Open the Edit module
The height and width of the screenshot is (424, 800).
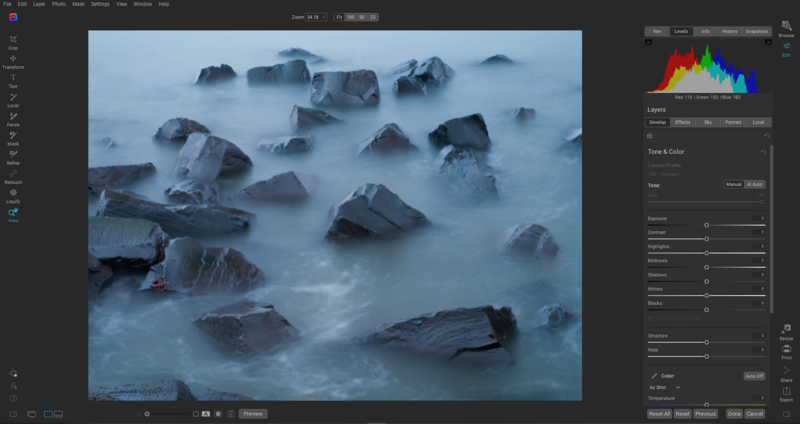(x=786, y=49)
